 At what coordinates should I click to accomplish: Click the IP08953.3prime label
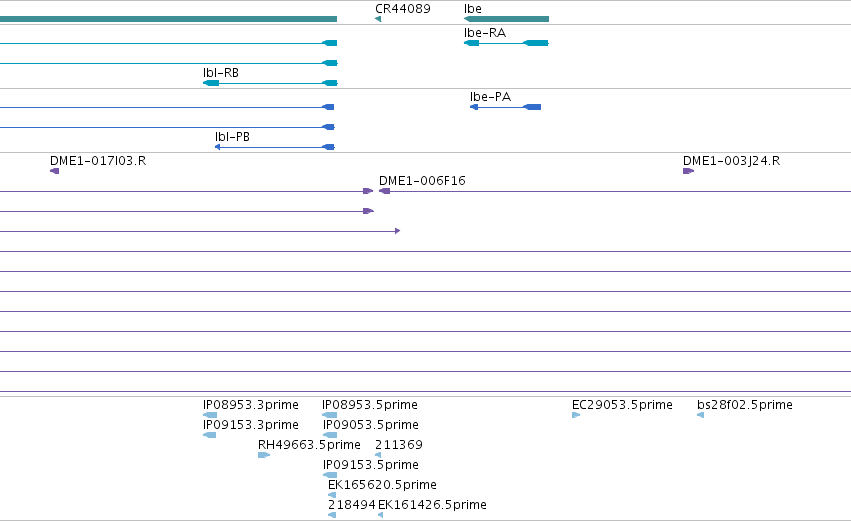(x=251, y=405)
